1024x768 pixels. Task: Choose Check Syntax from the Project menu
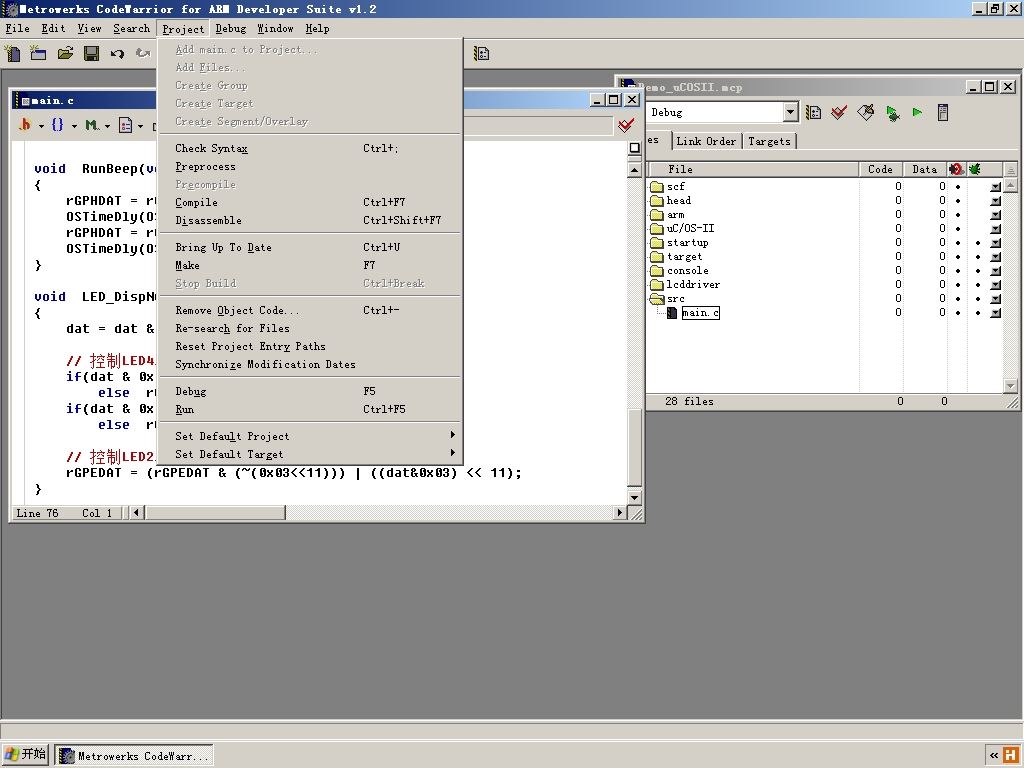click(310, 148)
